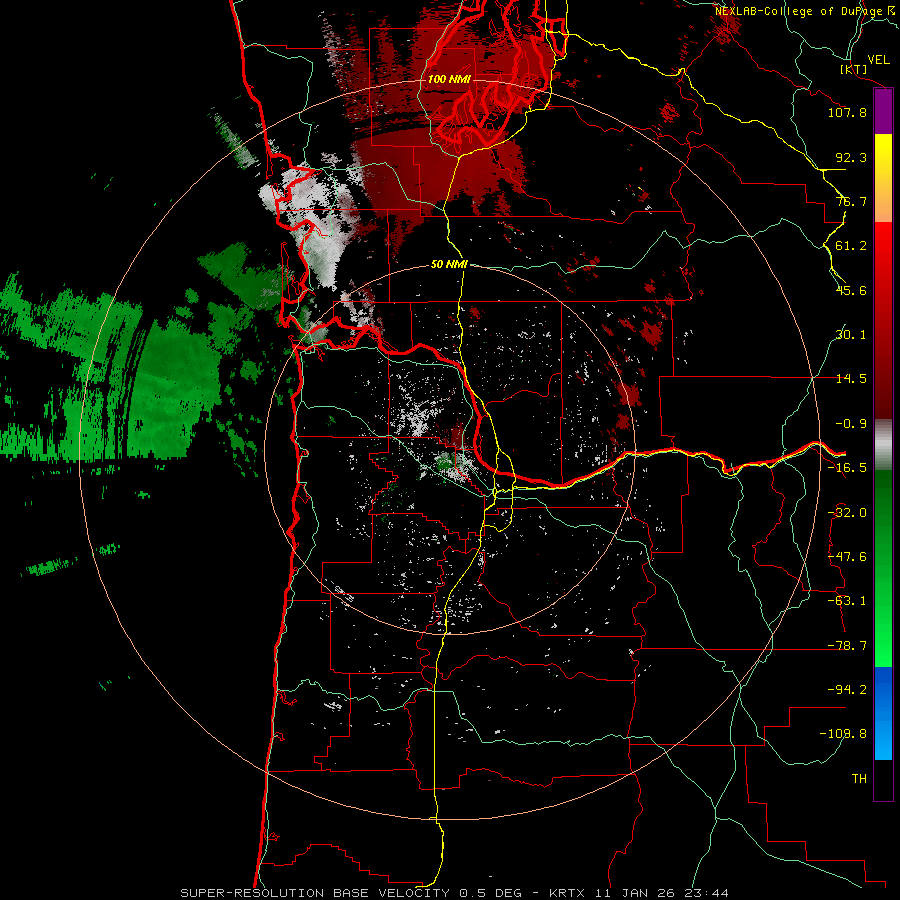Click the 30.1 velocity scale value
The height and width of the screenshot is (900, 900).
pos(851,335)
